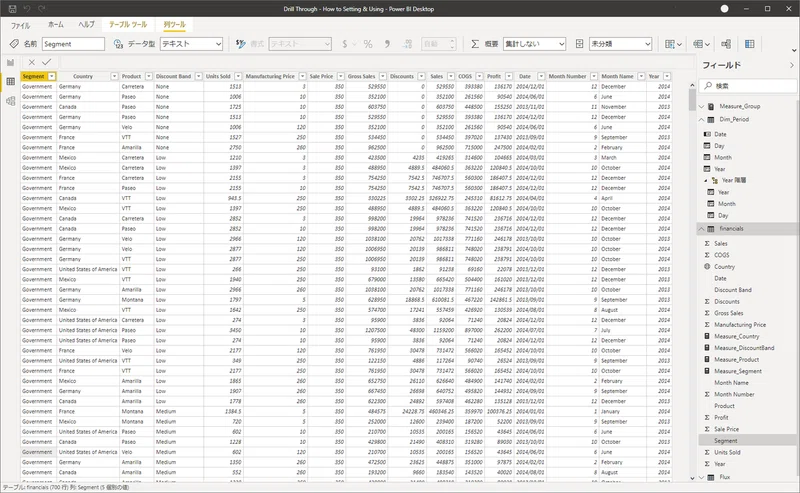Click the Manage relationships icon in ribbon
800x493 pixels.
(x=726, y=44)
